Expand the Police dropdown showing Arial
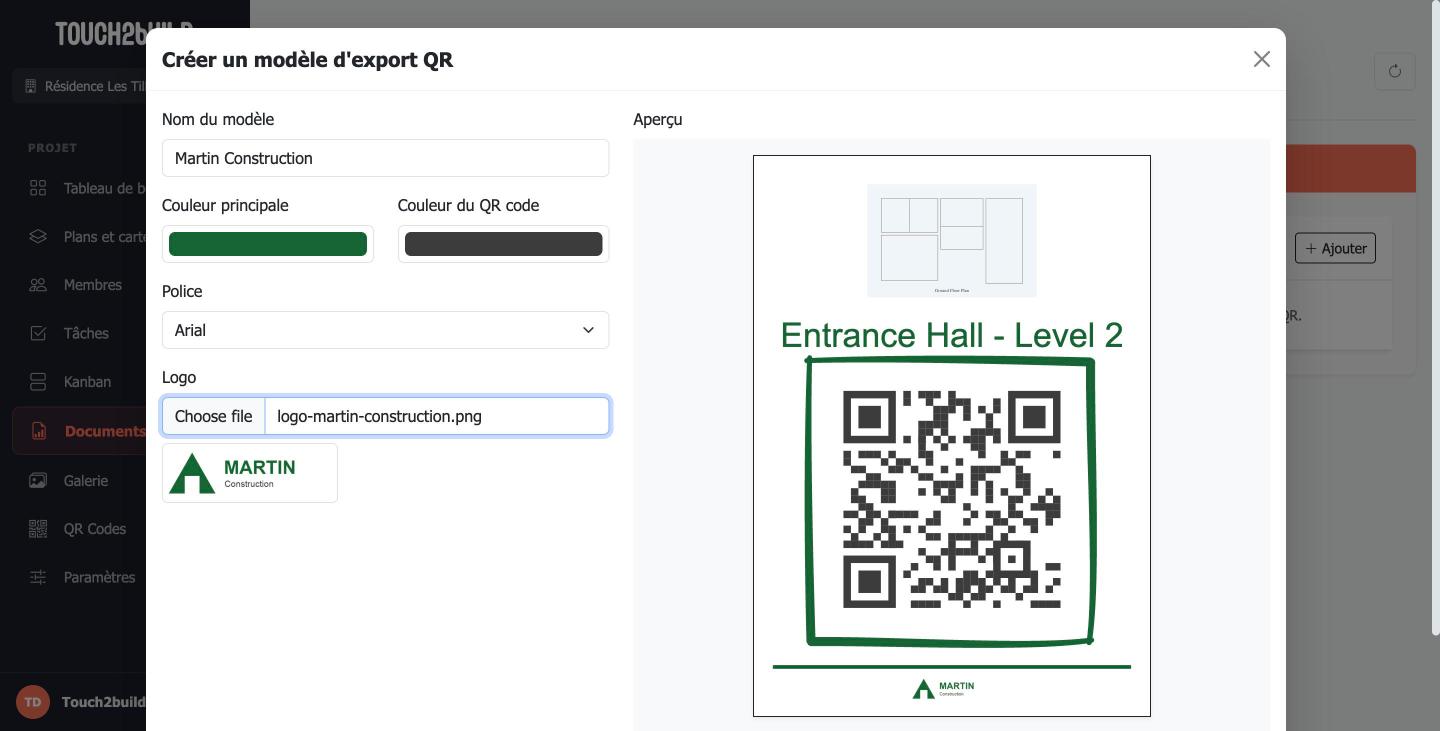This screenshot has width=1440, height=731. click(385, 330)
